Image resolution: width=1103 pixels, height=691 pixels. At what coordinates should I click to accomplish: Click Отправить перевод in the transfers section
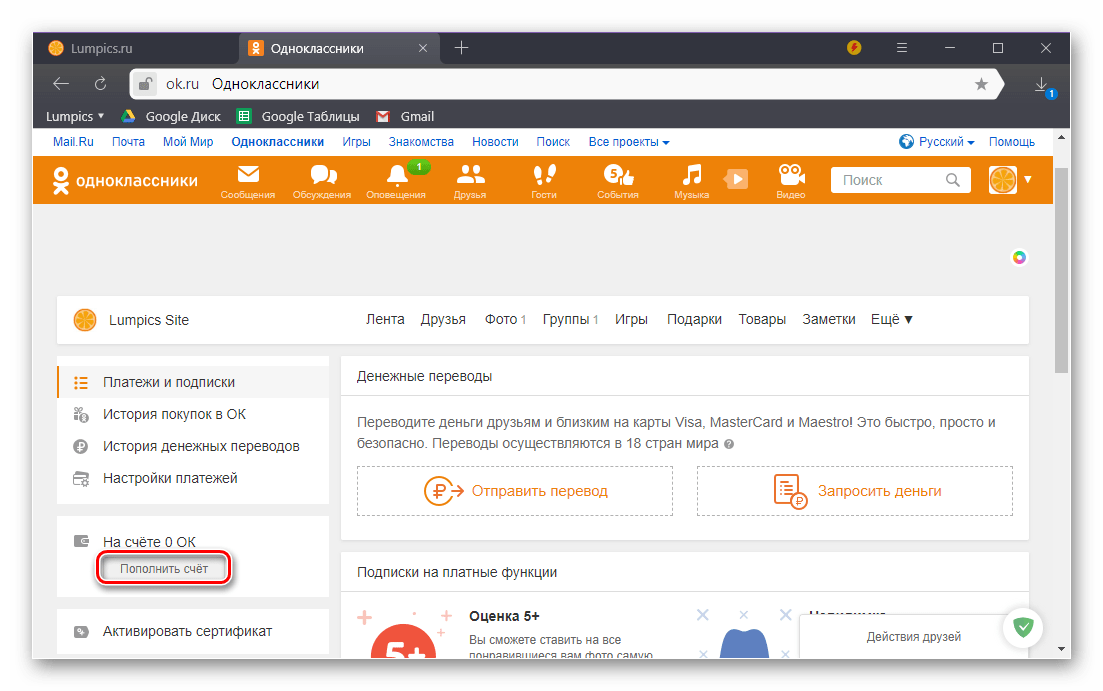pyautogui.click(x=514, y=490)
